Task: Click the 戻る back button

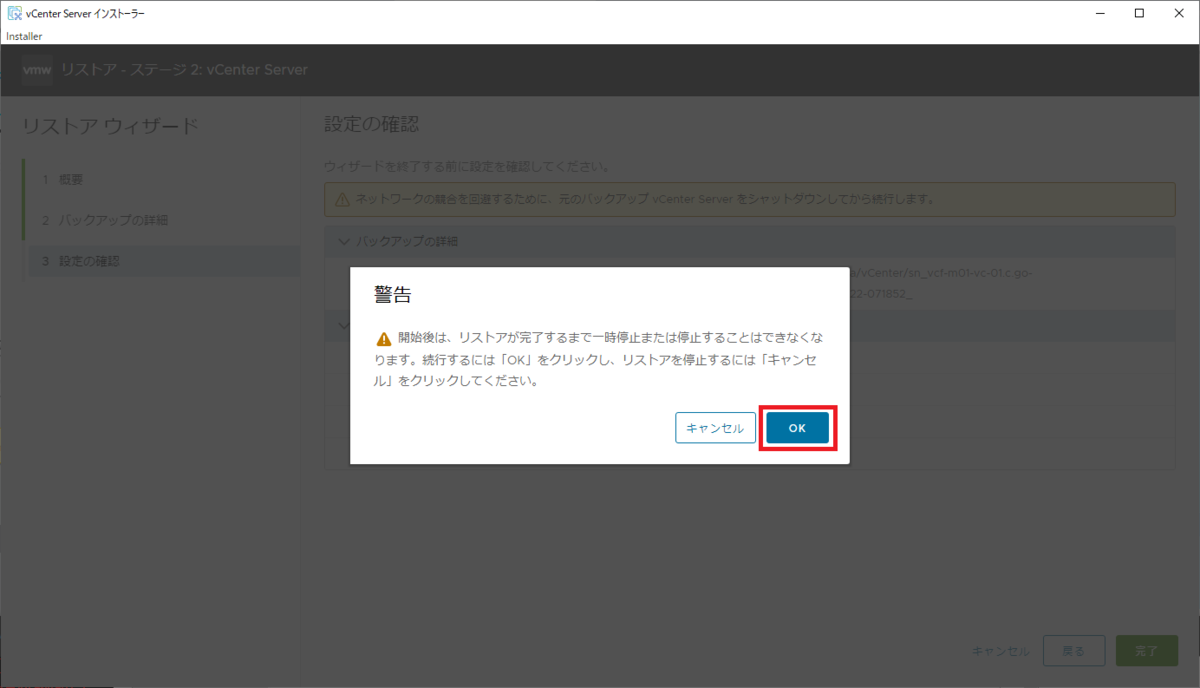Action: [1073, 650]
